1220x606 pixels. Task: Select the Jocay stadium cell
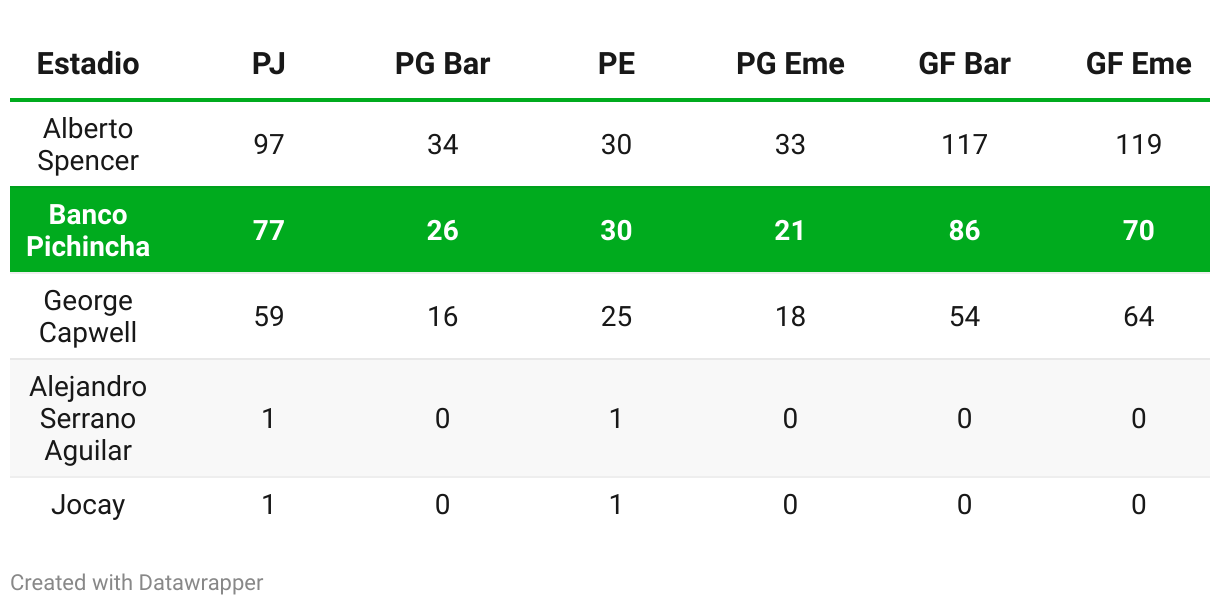(x=88, y=504)
